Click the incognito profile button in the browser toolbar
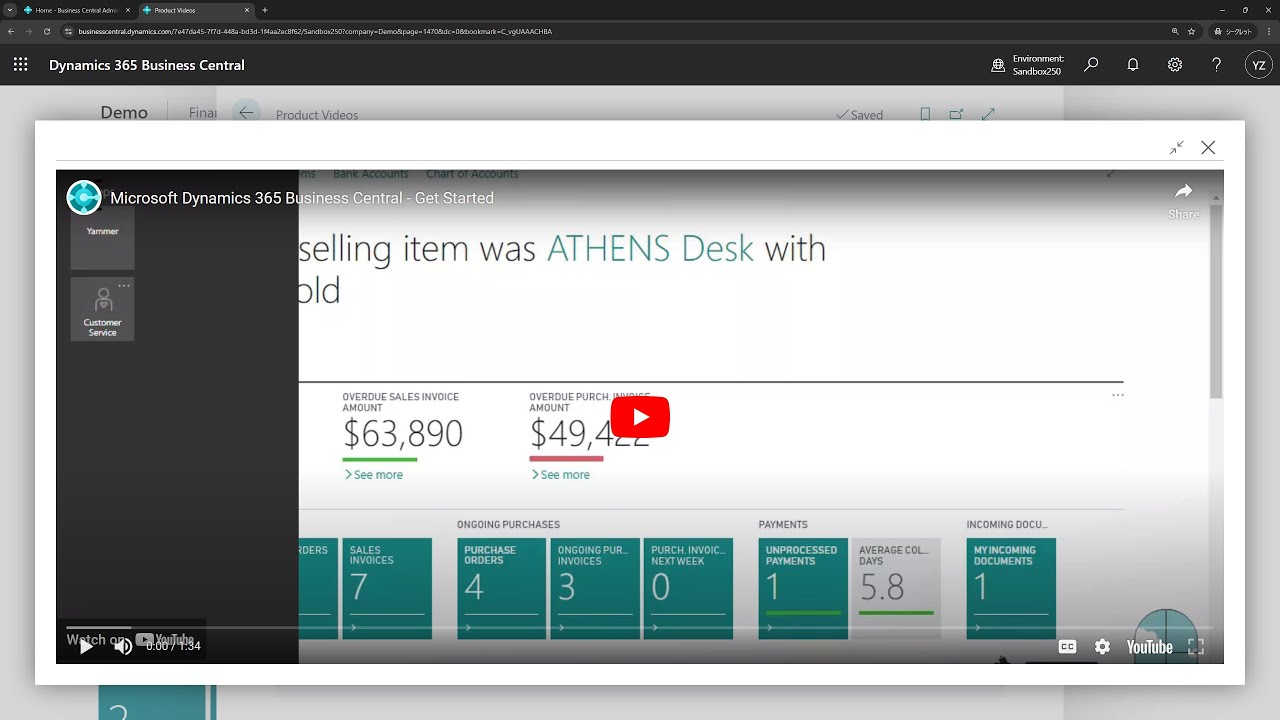1280x720 pixels. click(1233, 31)
